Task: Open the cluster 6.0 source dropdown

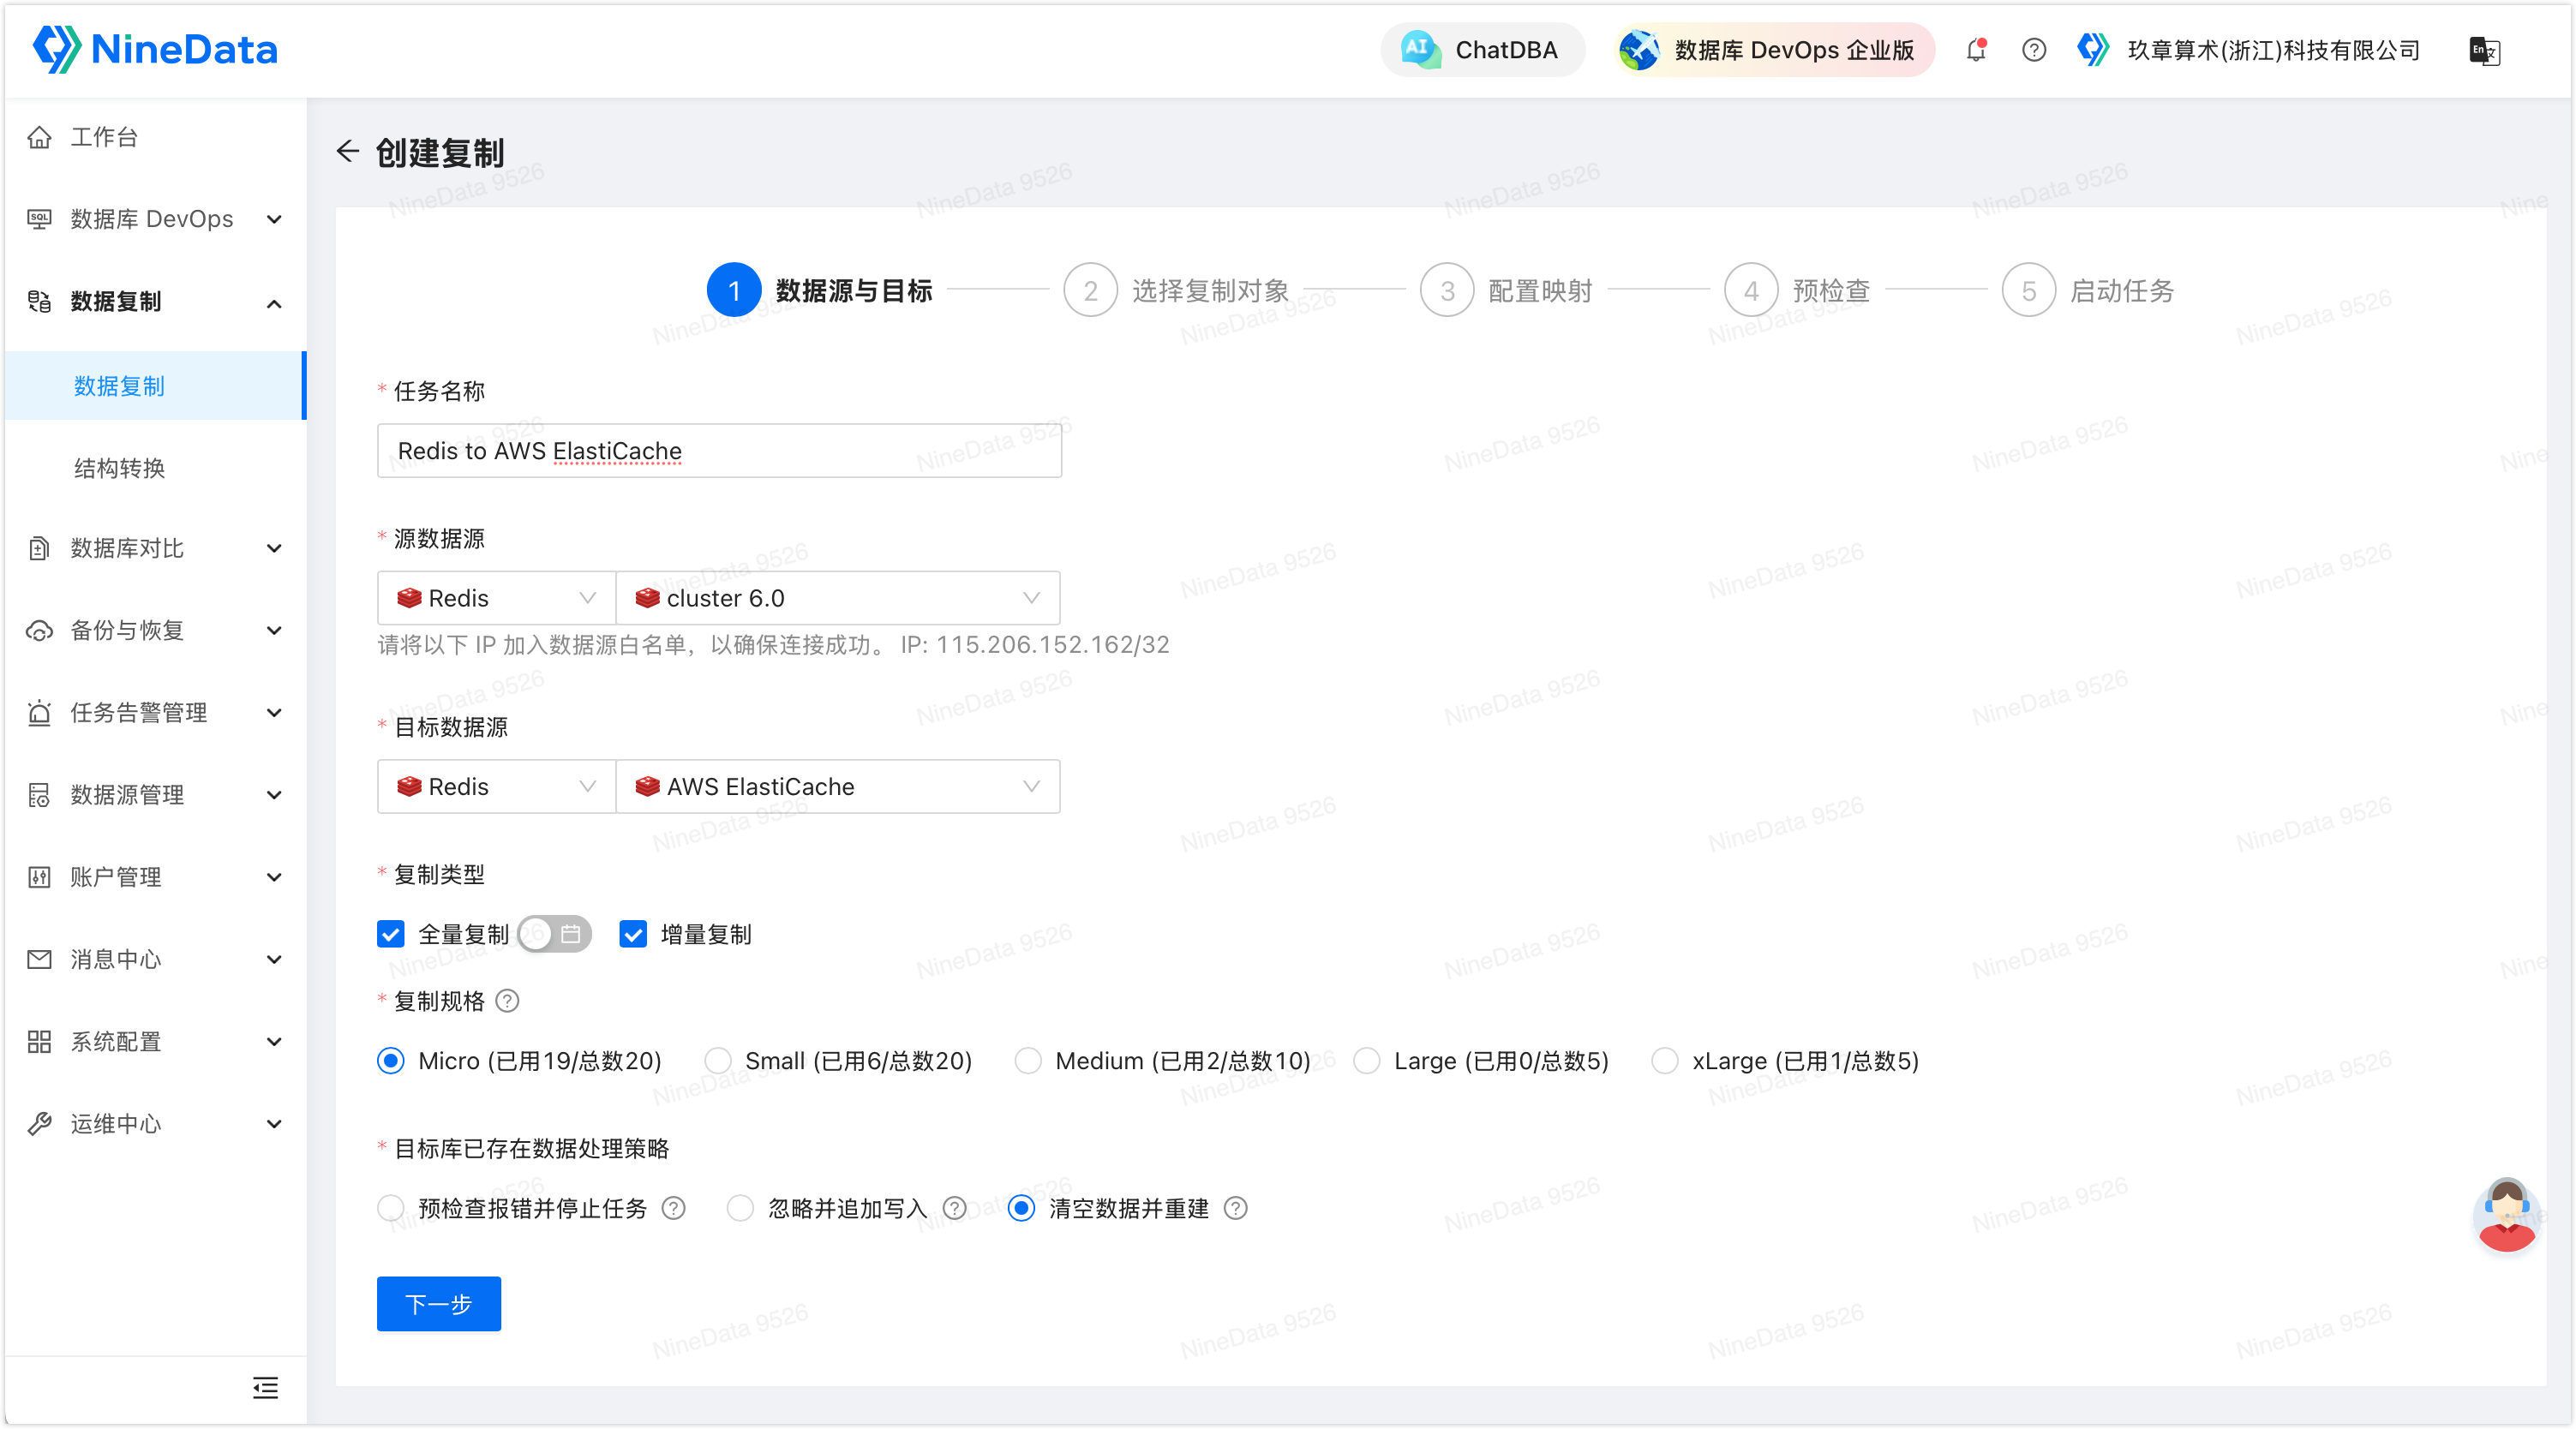Action: pos(838,598)
